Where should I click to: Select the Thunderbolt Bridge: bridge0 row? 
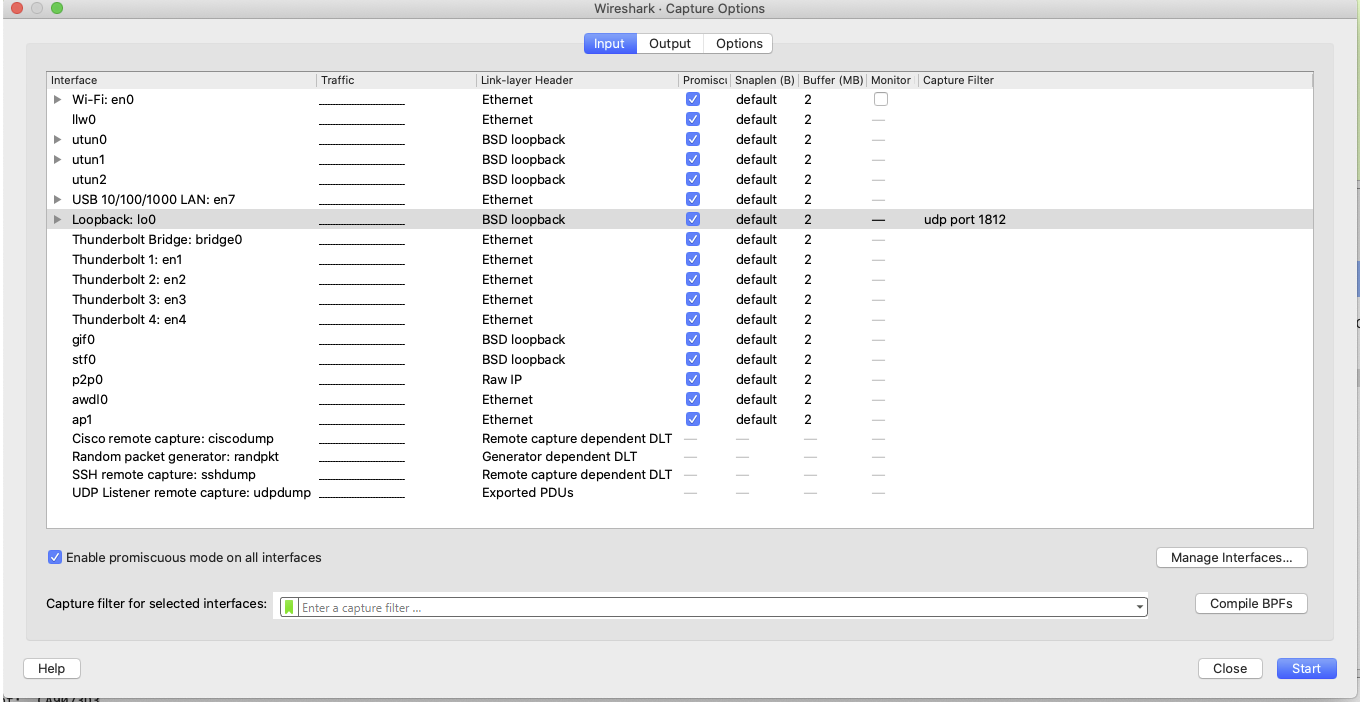point(157,239)
